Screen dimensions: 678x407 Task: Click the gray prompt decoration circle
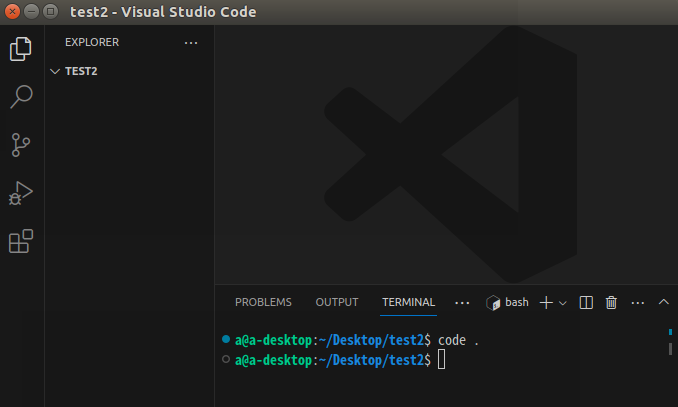pos(226,359)
